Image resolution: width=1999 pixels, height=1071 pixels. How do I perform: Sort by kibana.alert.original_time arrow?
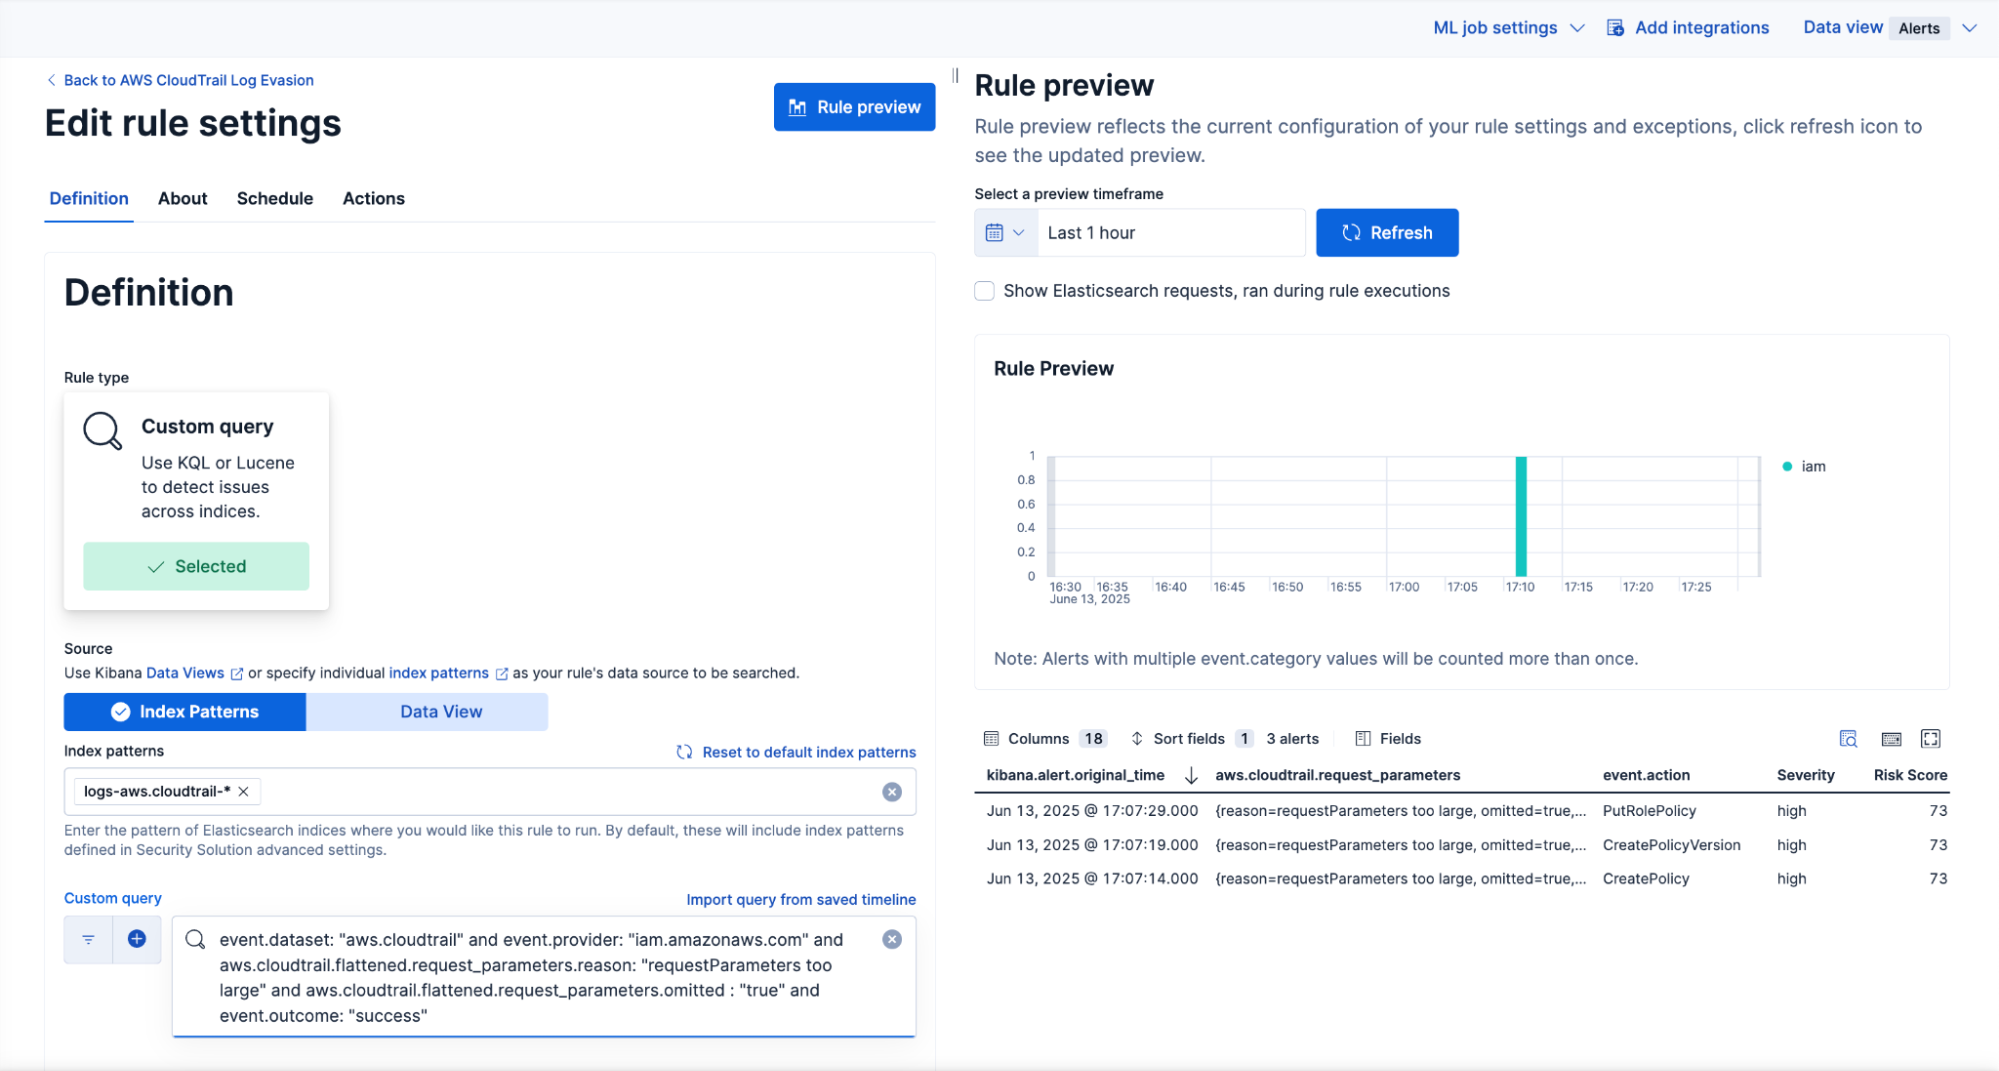pos(1191,775)
